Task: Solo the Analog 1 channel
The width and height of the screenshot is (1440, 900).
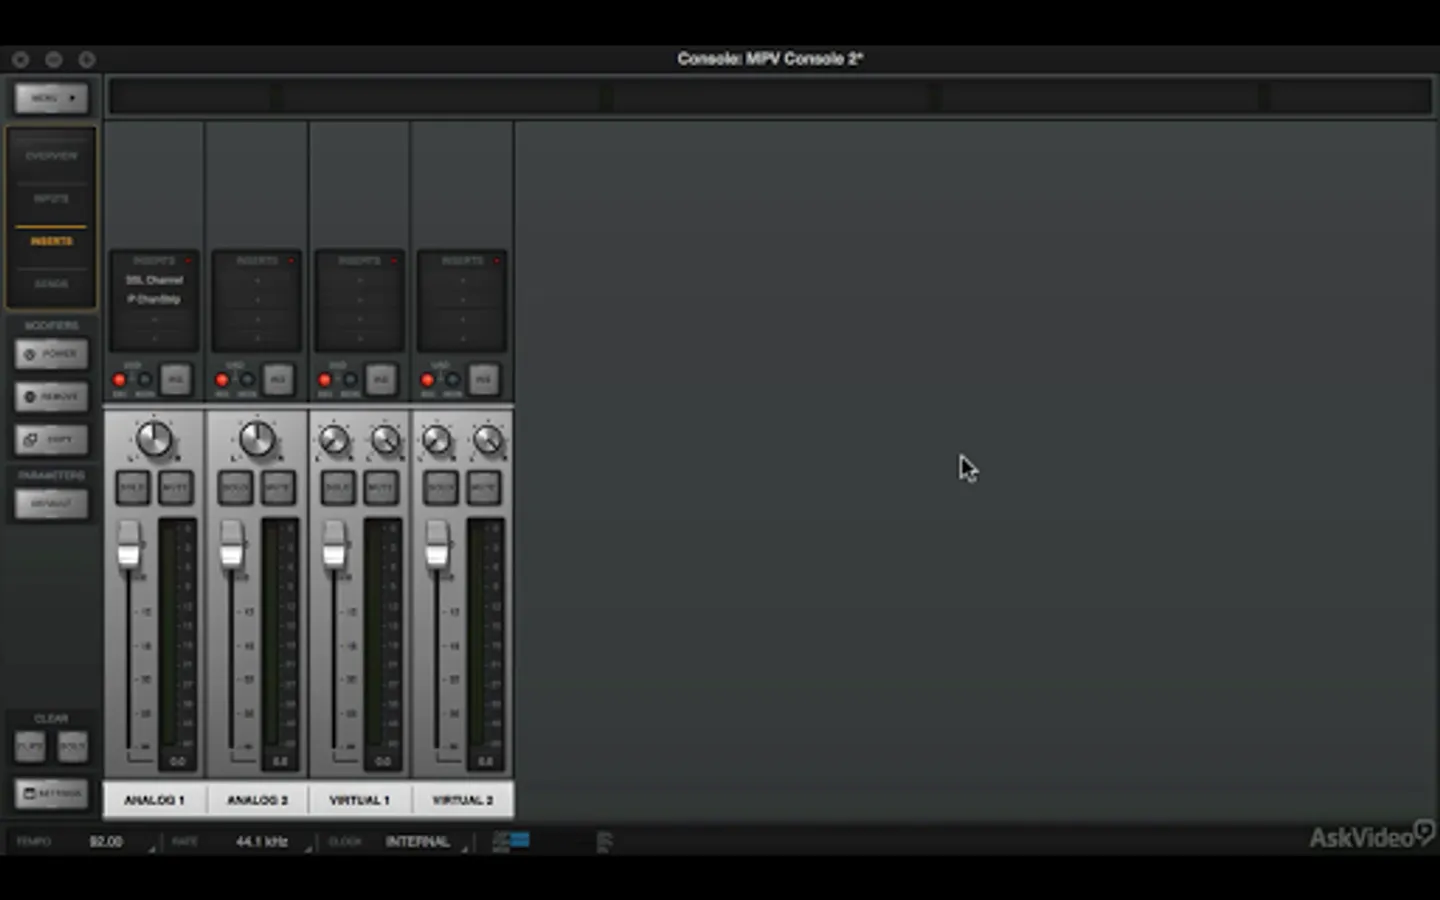Action: point(133,487)
